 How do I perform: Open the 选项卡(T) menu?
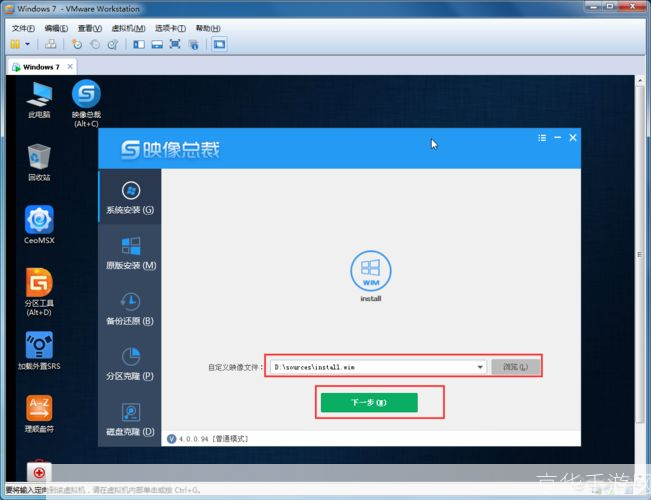[x=170, y=28]
